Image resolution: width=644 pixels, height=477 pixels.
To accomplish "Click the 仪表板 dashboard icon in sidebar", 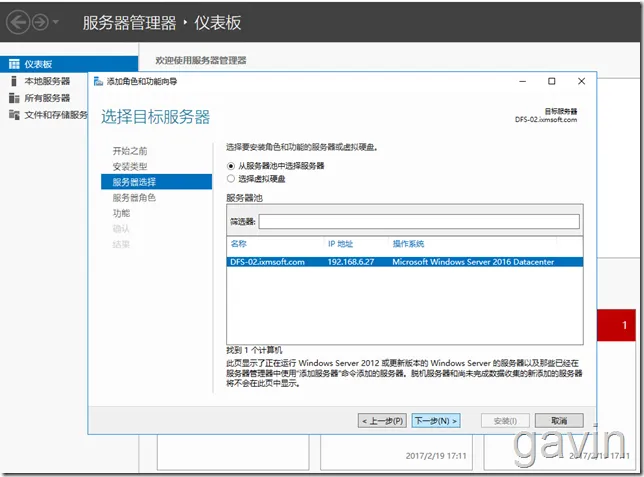I will (x=14, y=64).
